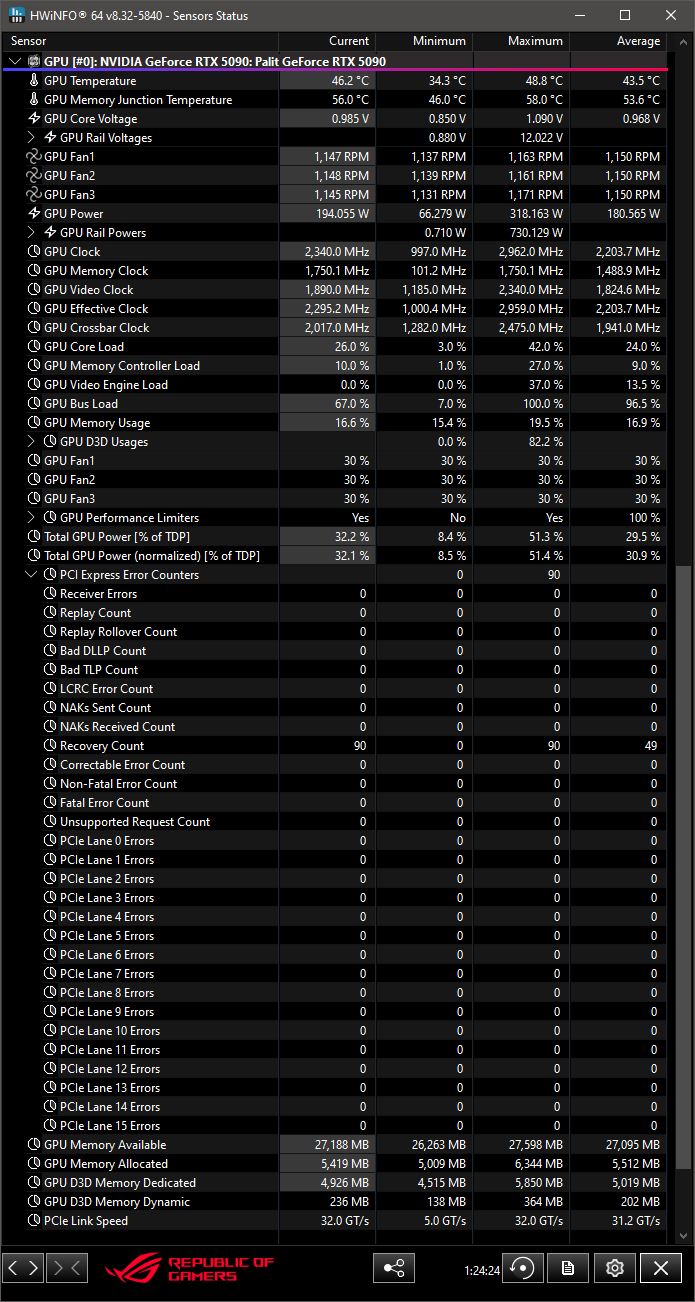Click the Current column header

pyautogui.click(x=327, y=41)
